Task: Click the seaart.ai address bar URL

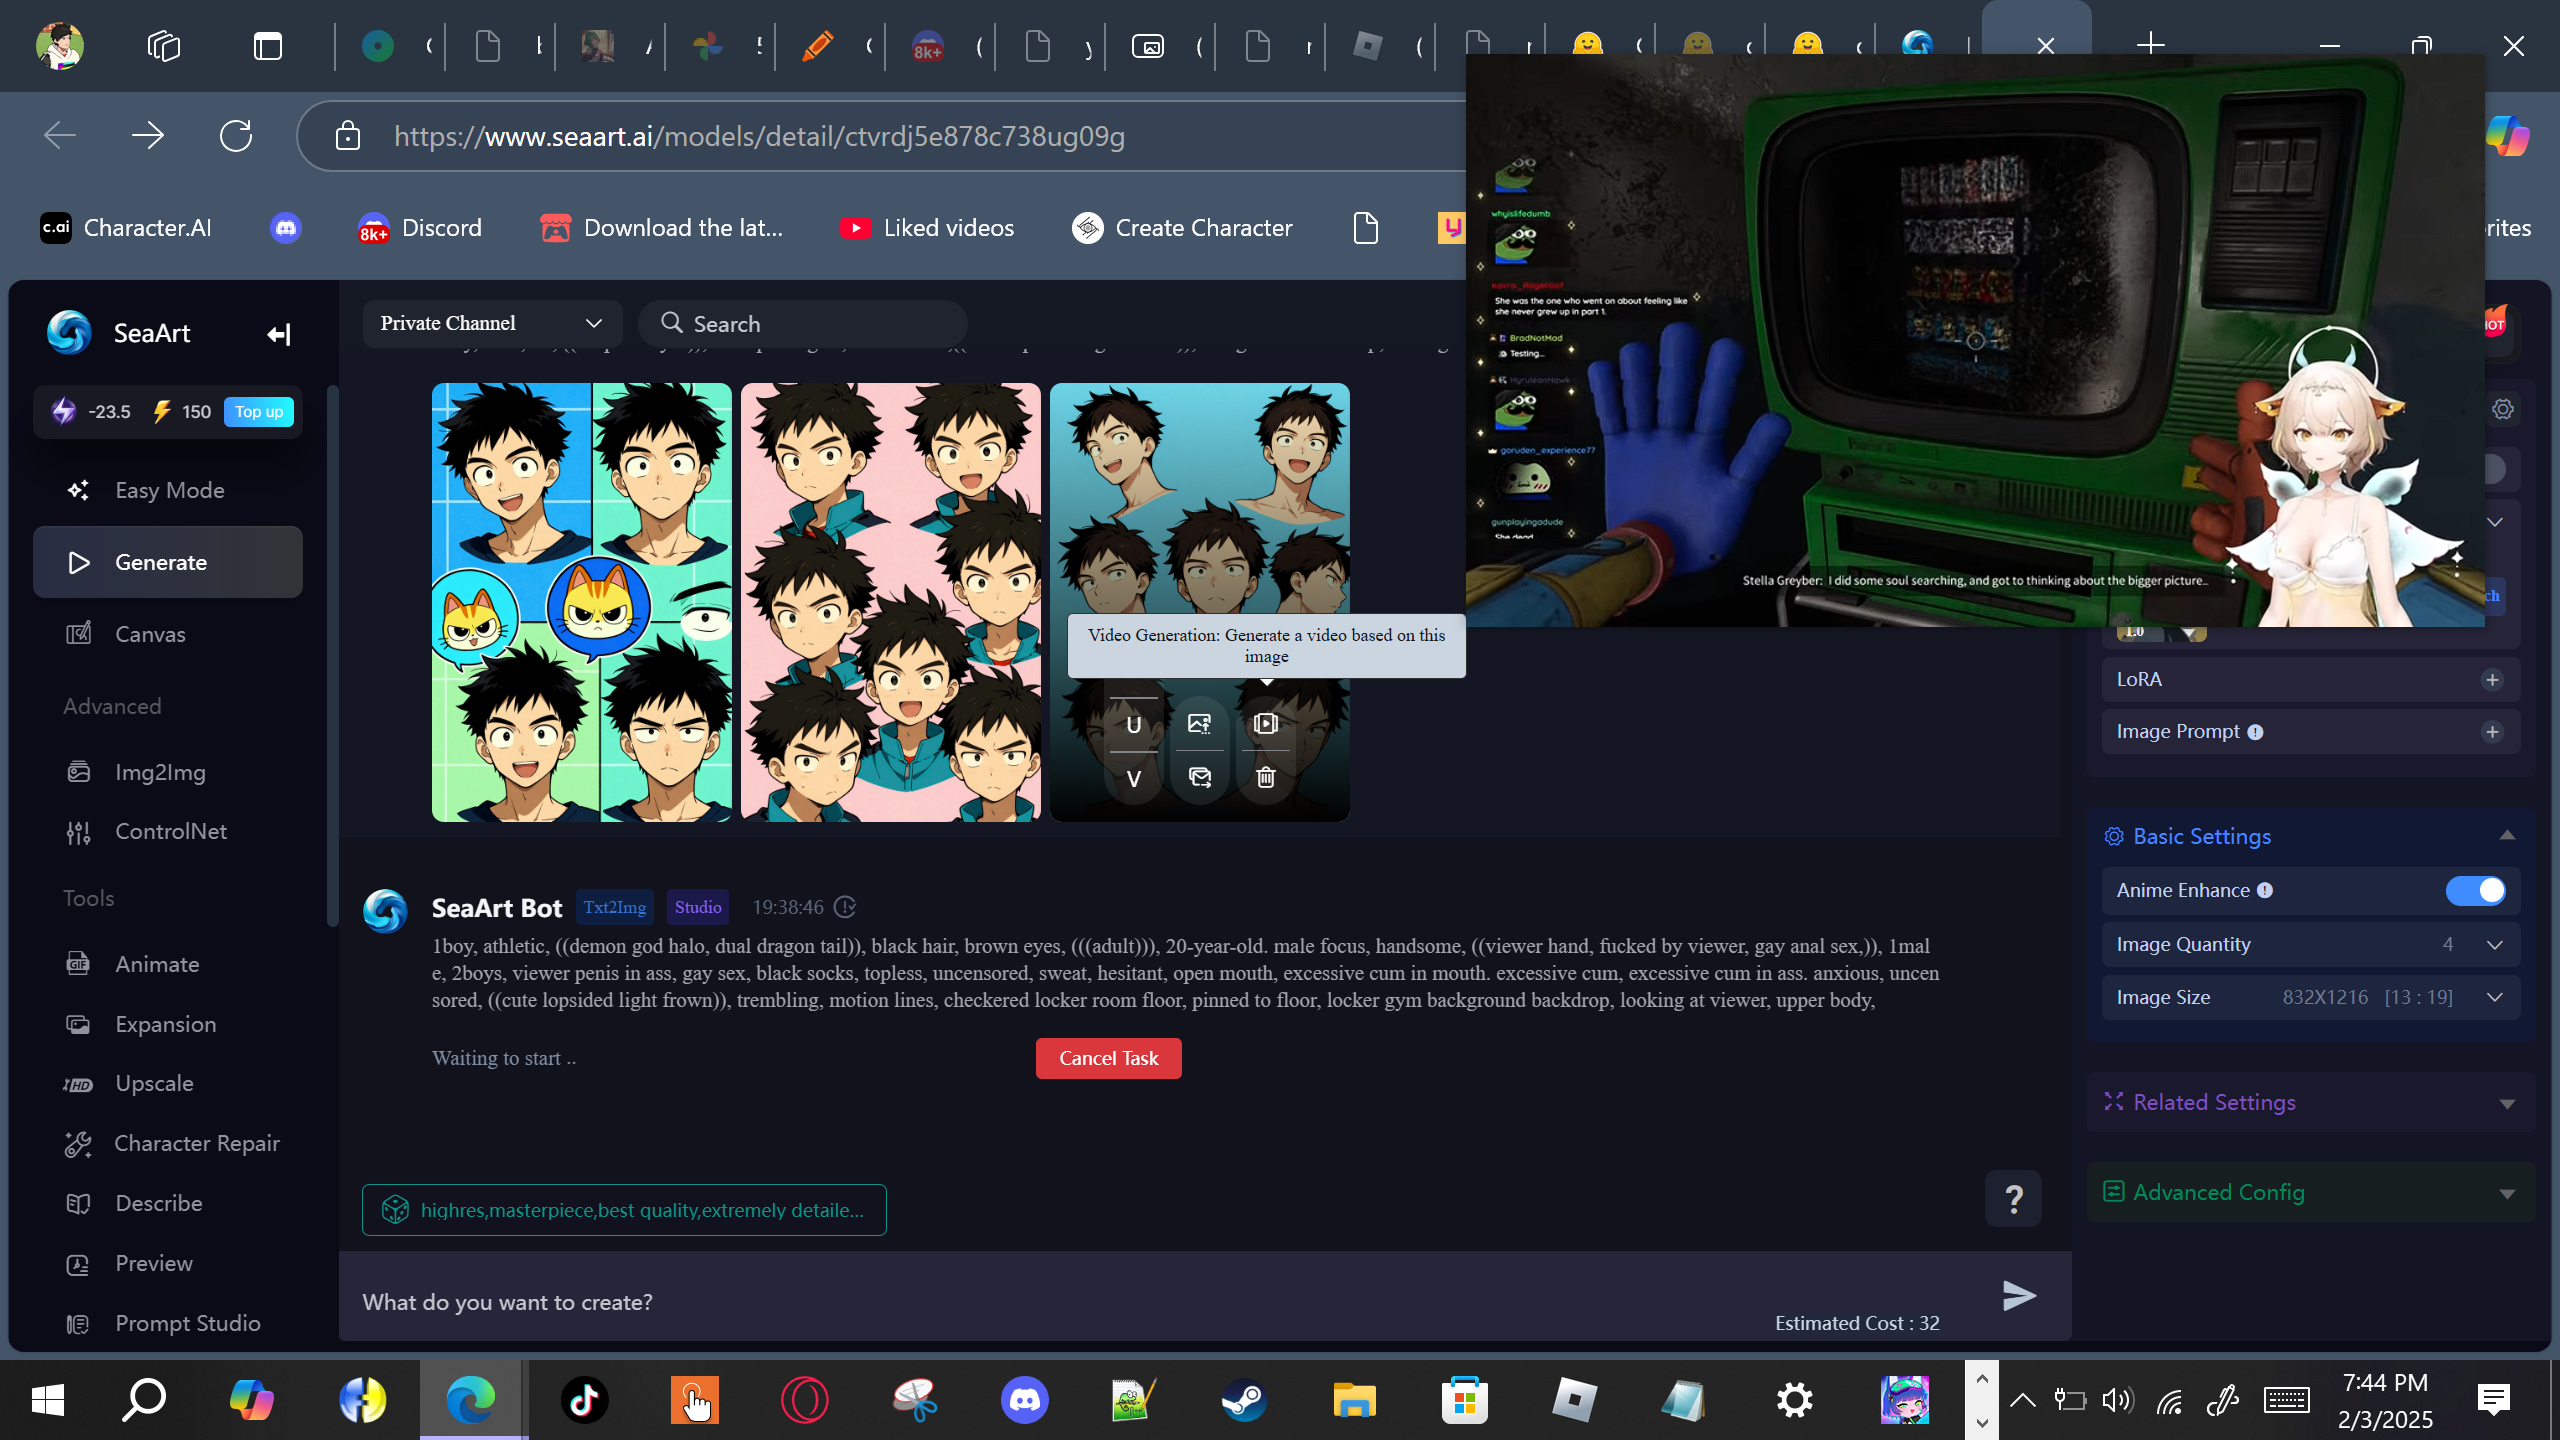Action: [760, 136]
